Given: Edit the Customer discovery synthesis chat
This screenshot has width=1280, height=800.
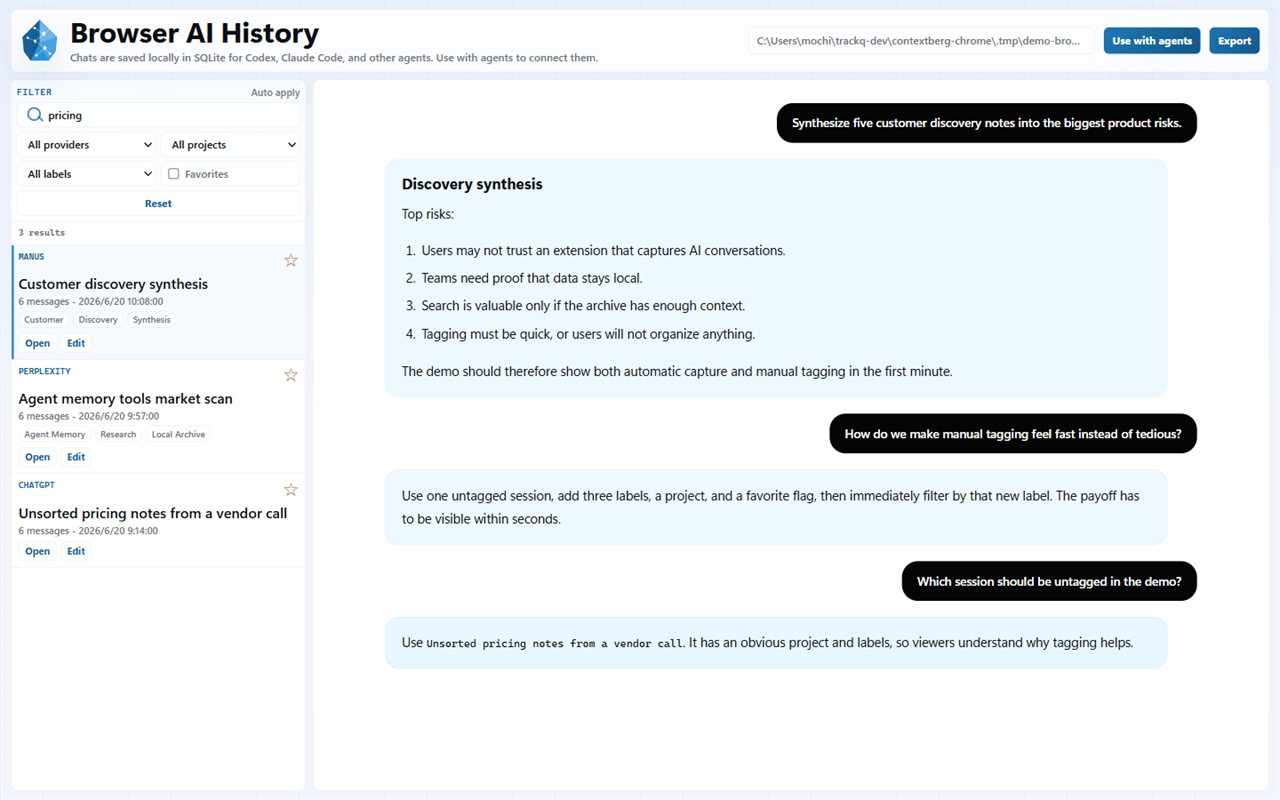Looking at the screenshot, I should (x=76, y=343).
